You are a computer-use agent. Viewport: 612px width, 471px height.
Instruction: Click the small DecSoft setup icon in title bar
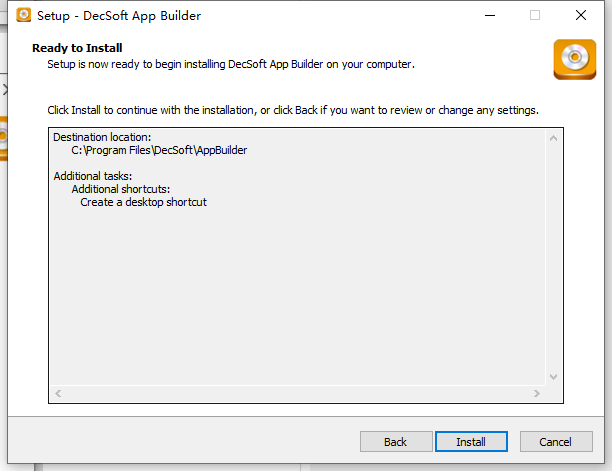coord(23,15)
